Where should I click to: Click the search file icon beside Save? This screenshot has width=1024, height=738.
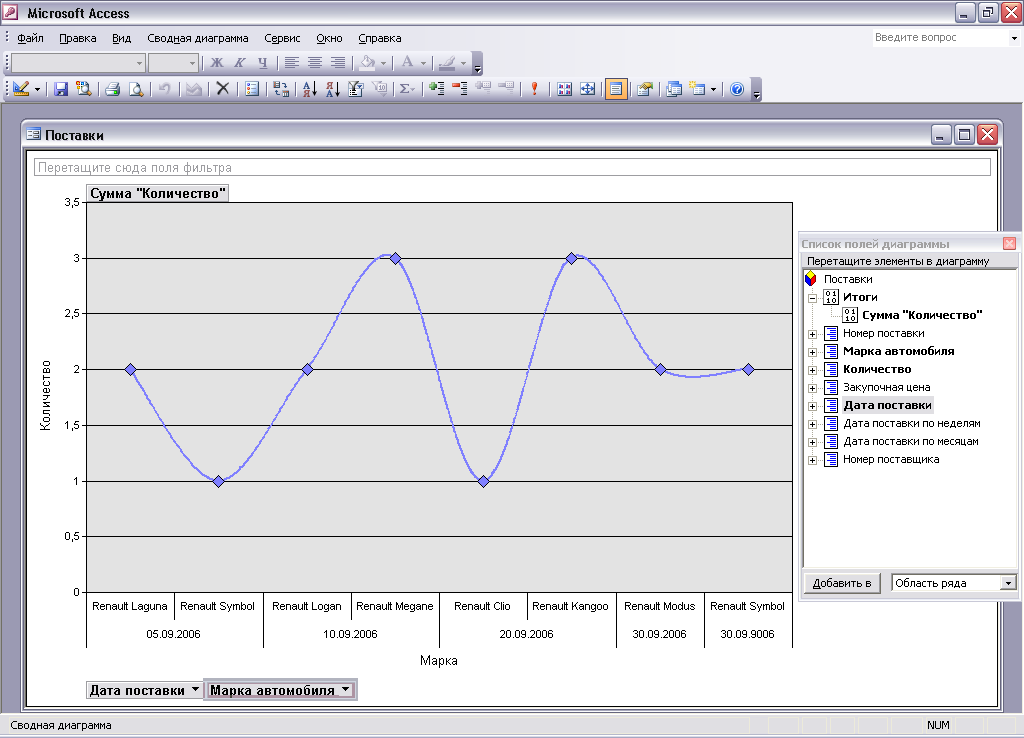tap(84, 89)
